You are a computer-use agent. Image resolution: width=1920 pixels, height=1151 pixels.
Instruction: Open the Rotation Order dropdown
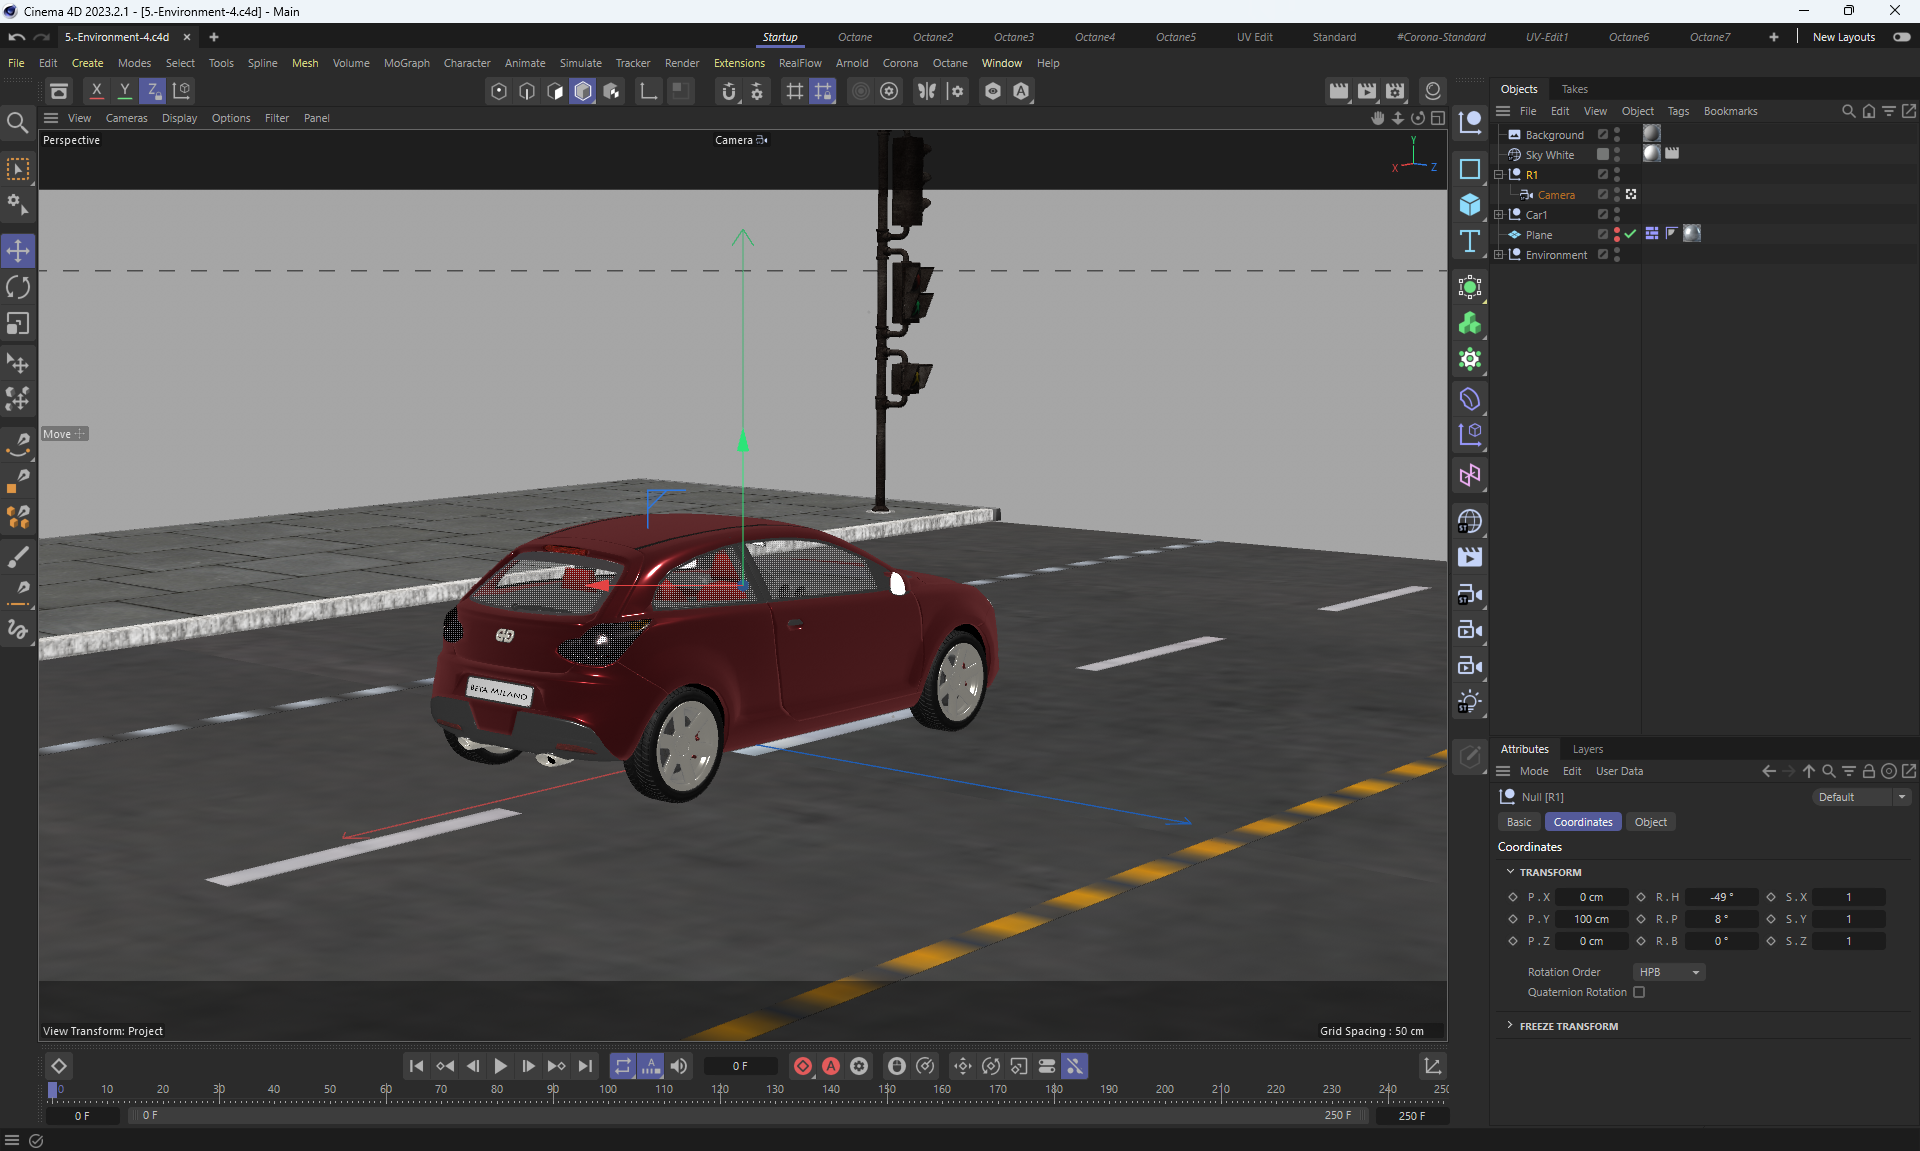point(1668,972)
